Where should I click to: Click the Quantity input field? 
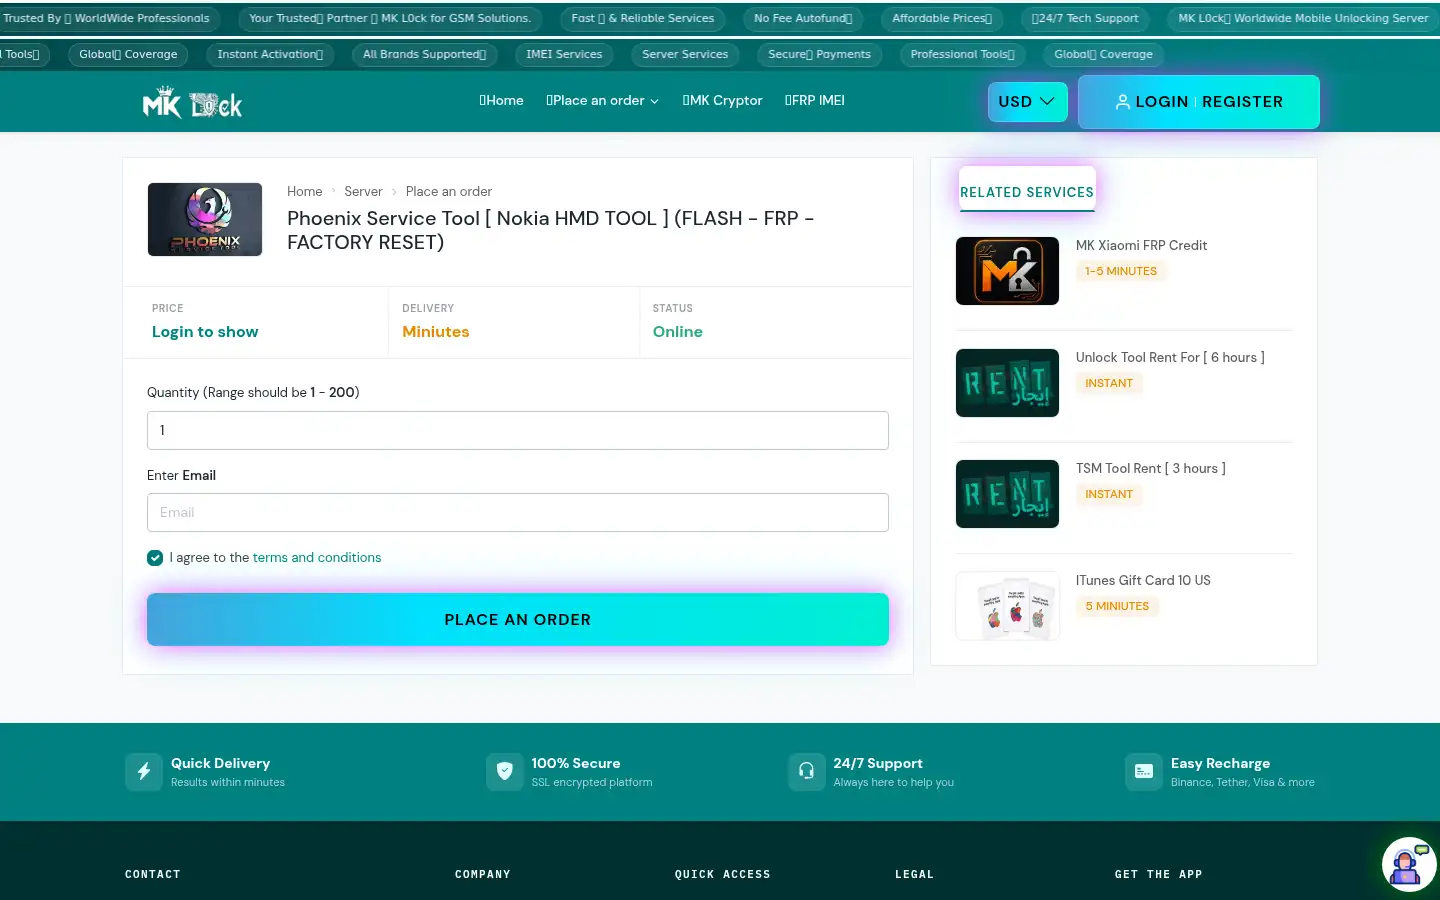point(517,430)
